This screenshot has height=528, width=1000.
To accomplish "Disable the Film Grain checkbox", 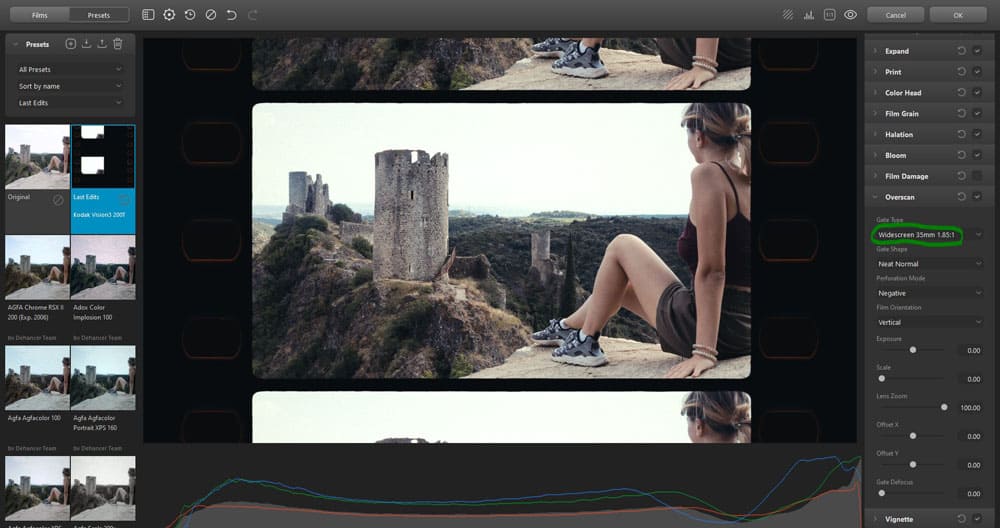I will [x=977, y=114].
